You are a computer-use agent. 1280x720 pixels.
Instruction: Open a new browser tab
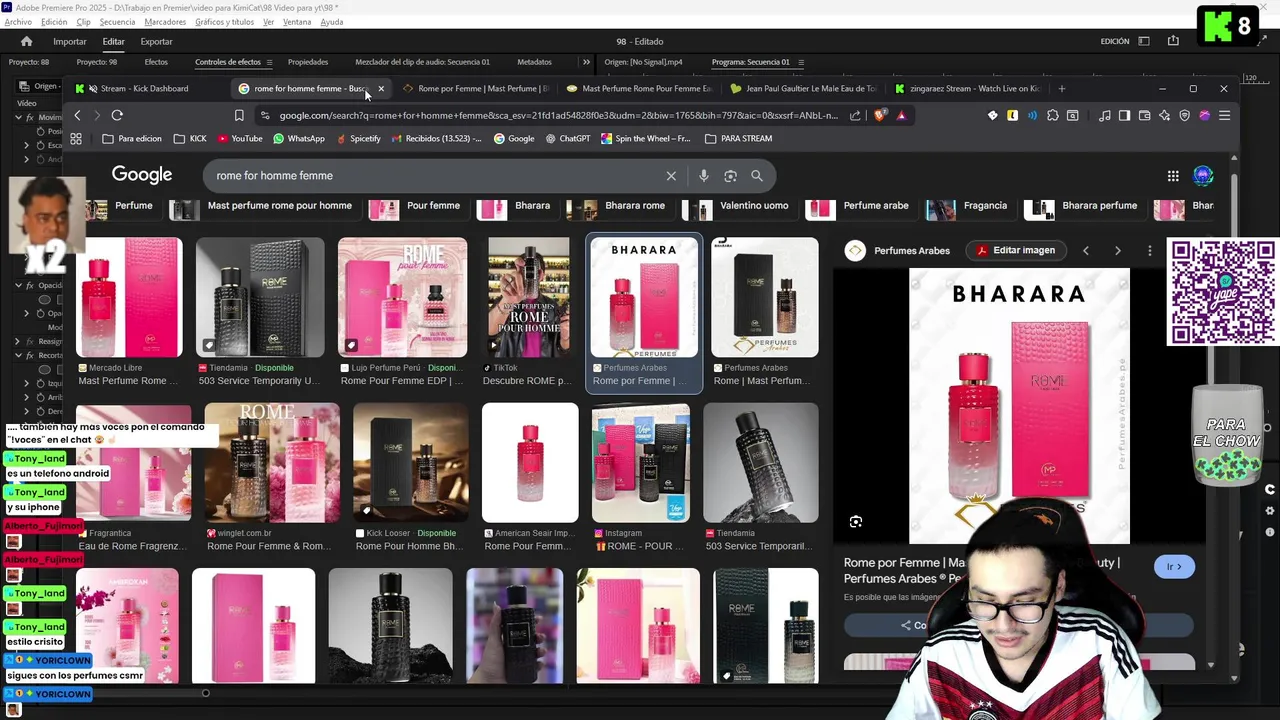coord(1062,88)
